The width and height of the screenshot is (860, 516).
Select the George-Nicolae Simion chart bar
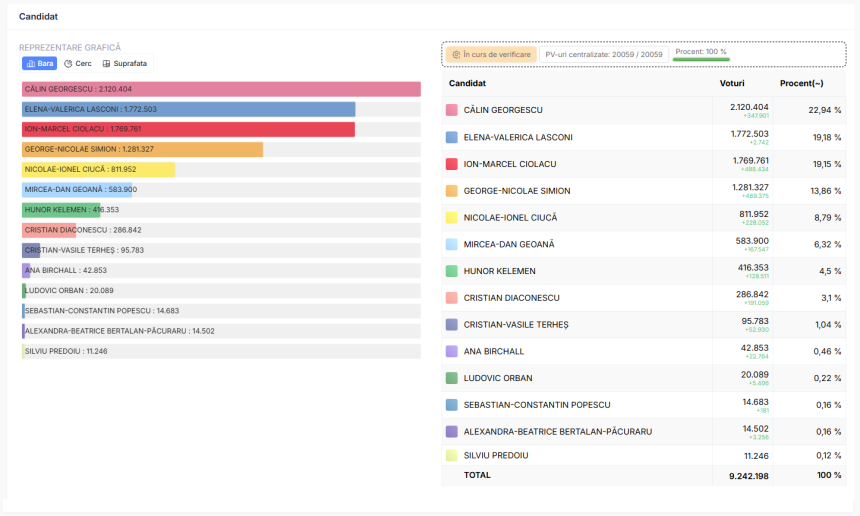[x=143, y=149]
